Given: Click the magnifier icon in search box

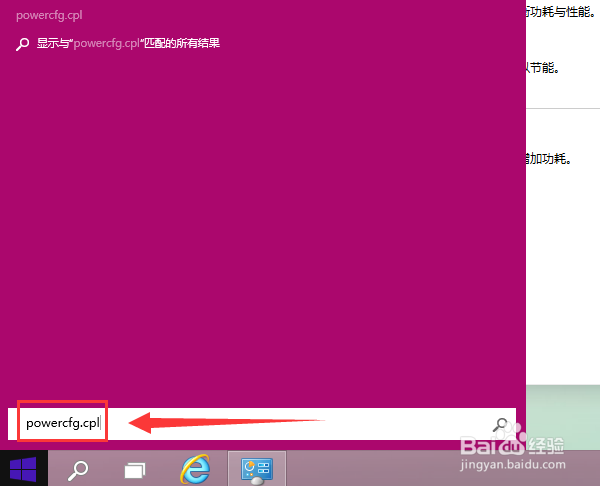Looking at the screenshot, I should (500, 424).
